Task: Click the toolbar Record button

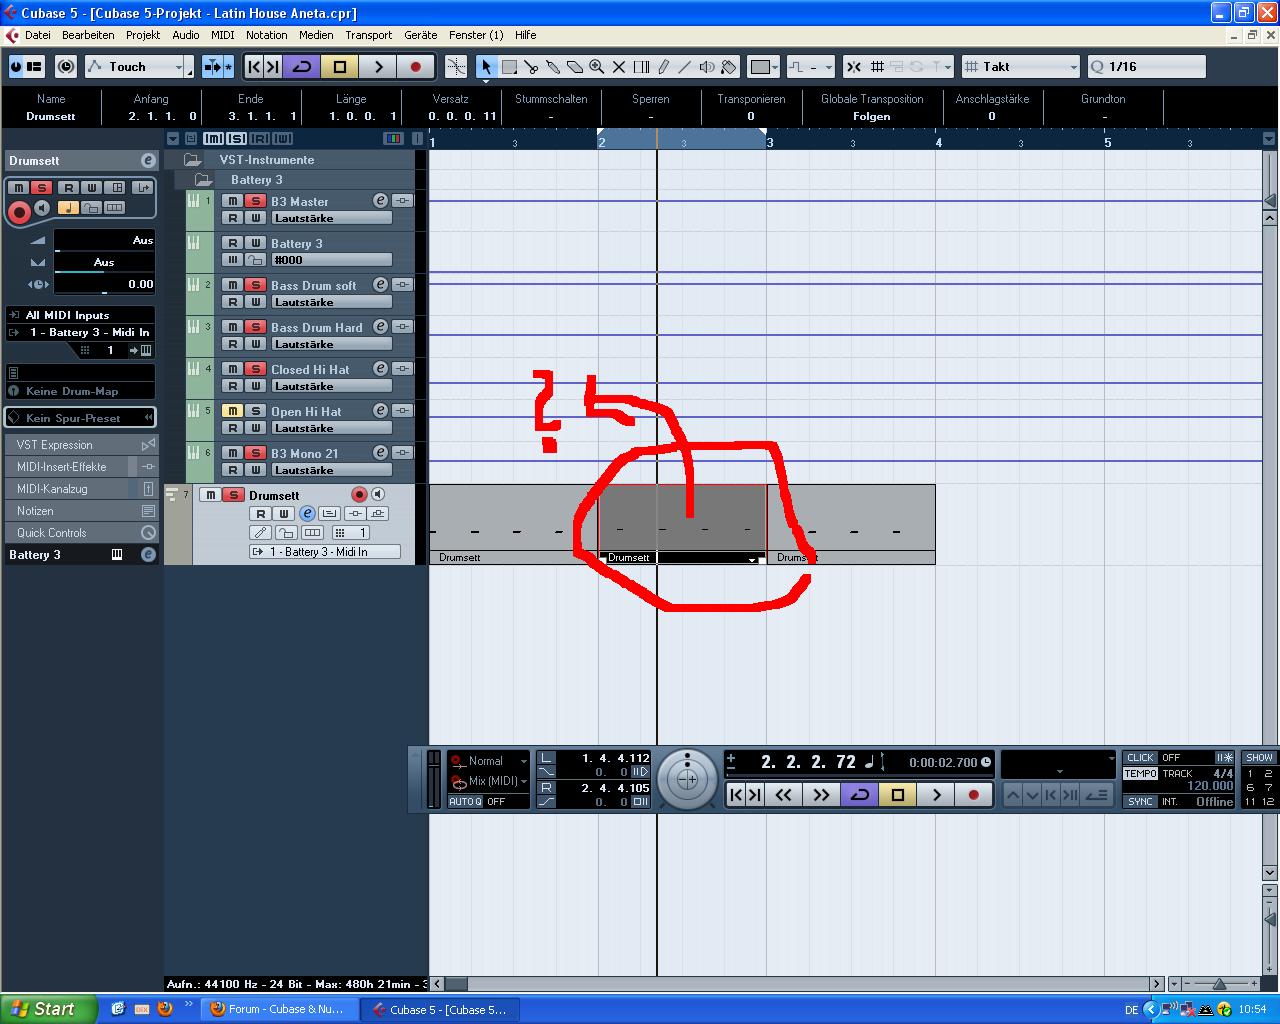Action: [416, 67]
